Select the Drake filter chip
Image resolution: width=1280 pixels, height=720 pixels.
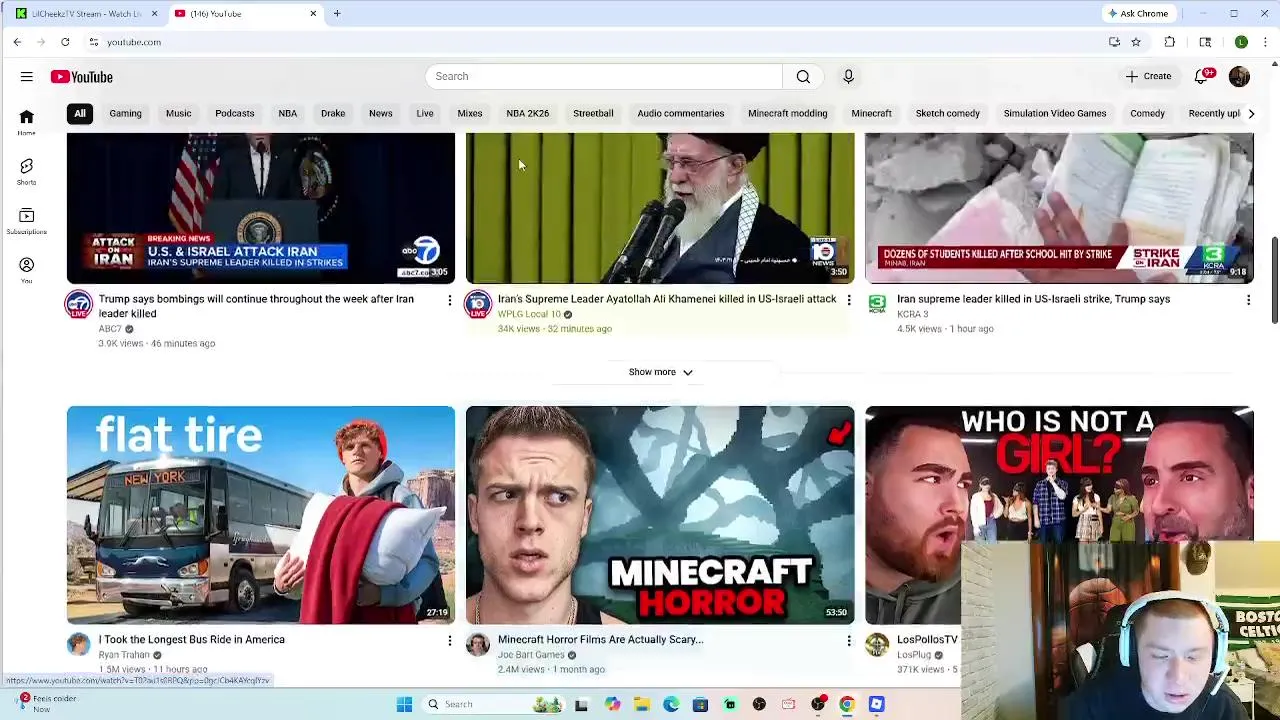click(x=333, y=113)
